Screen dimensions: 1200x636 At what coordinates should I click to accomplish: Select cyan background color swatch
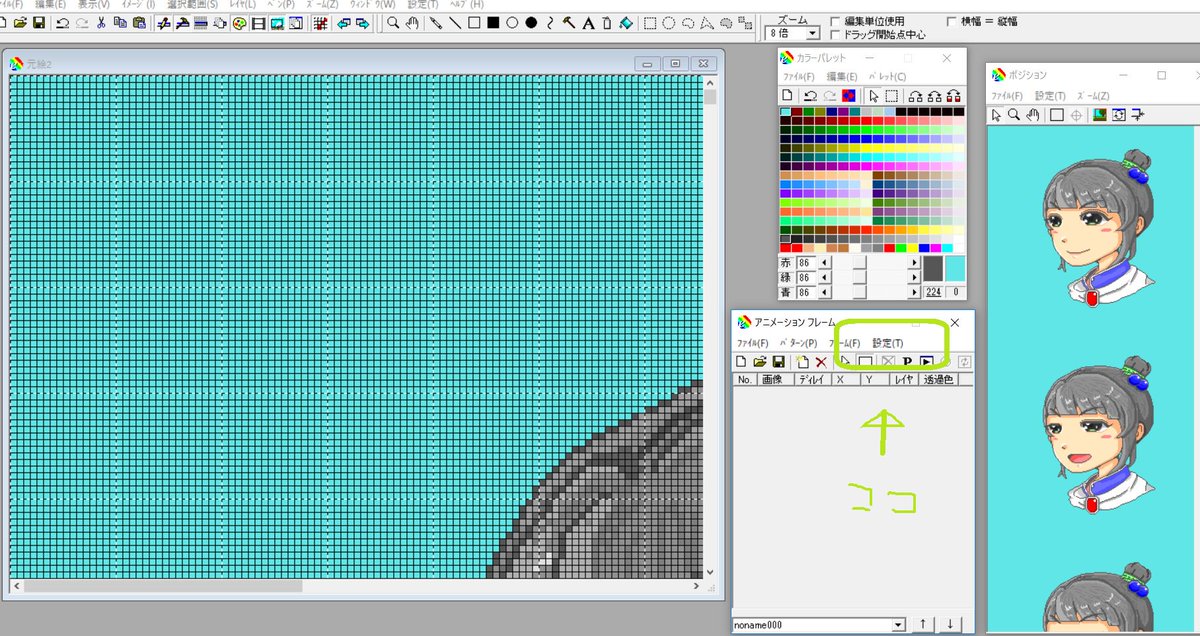point(955,268)
